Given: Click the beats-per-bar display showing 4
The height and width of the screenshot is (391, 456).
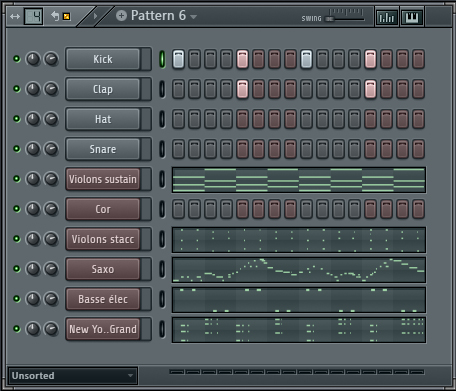Looking at the screenshot, I should pyautogui.click(x=34, y=16).
